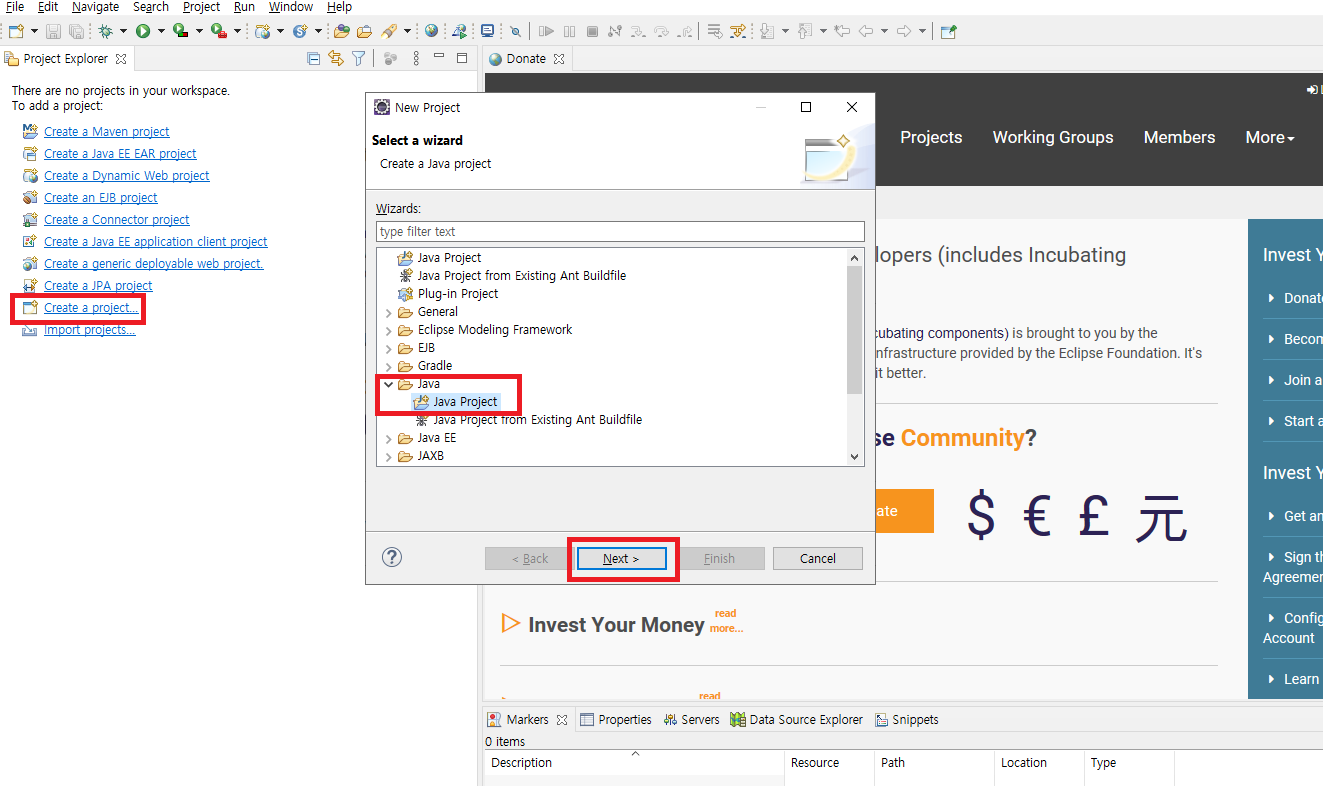Click the Run Last Tool coverage icon

coord(181,31)
